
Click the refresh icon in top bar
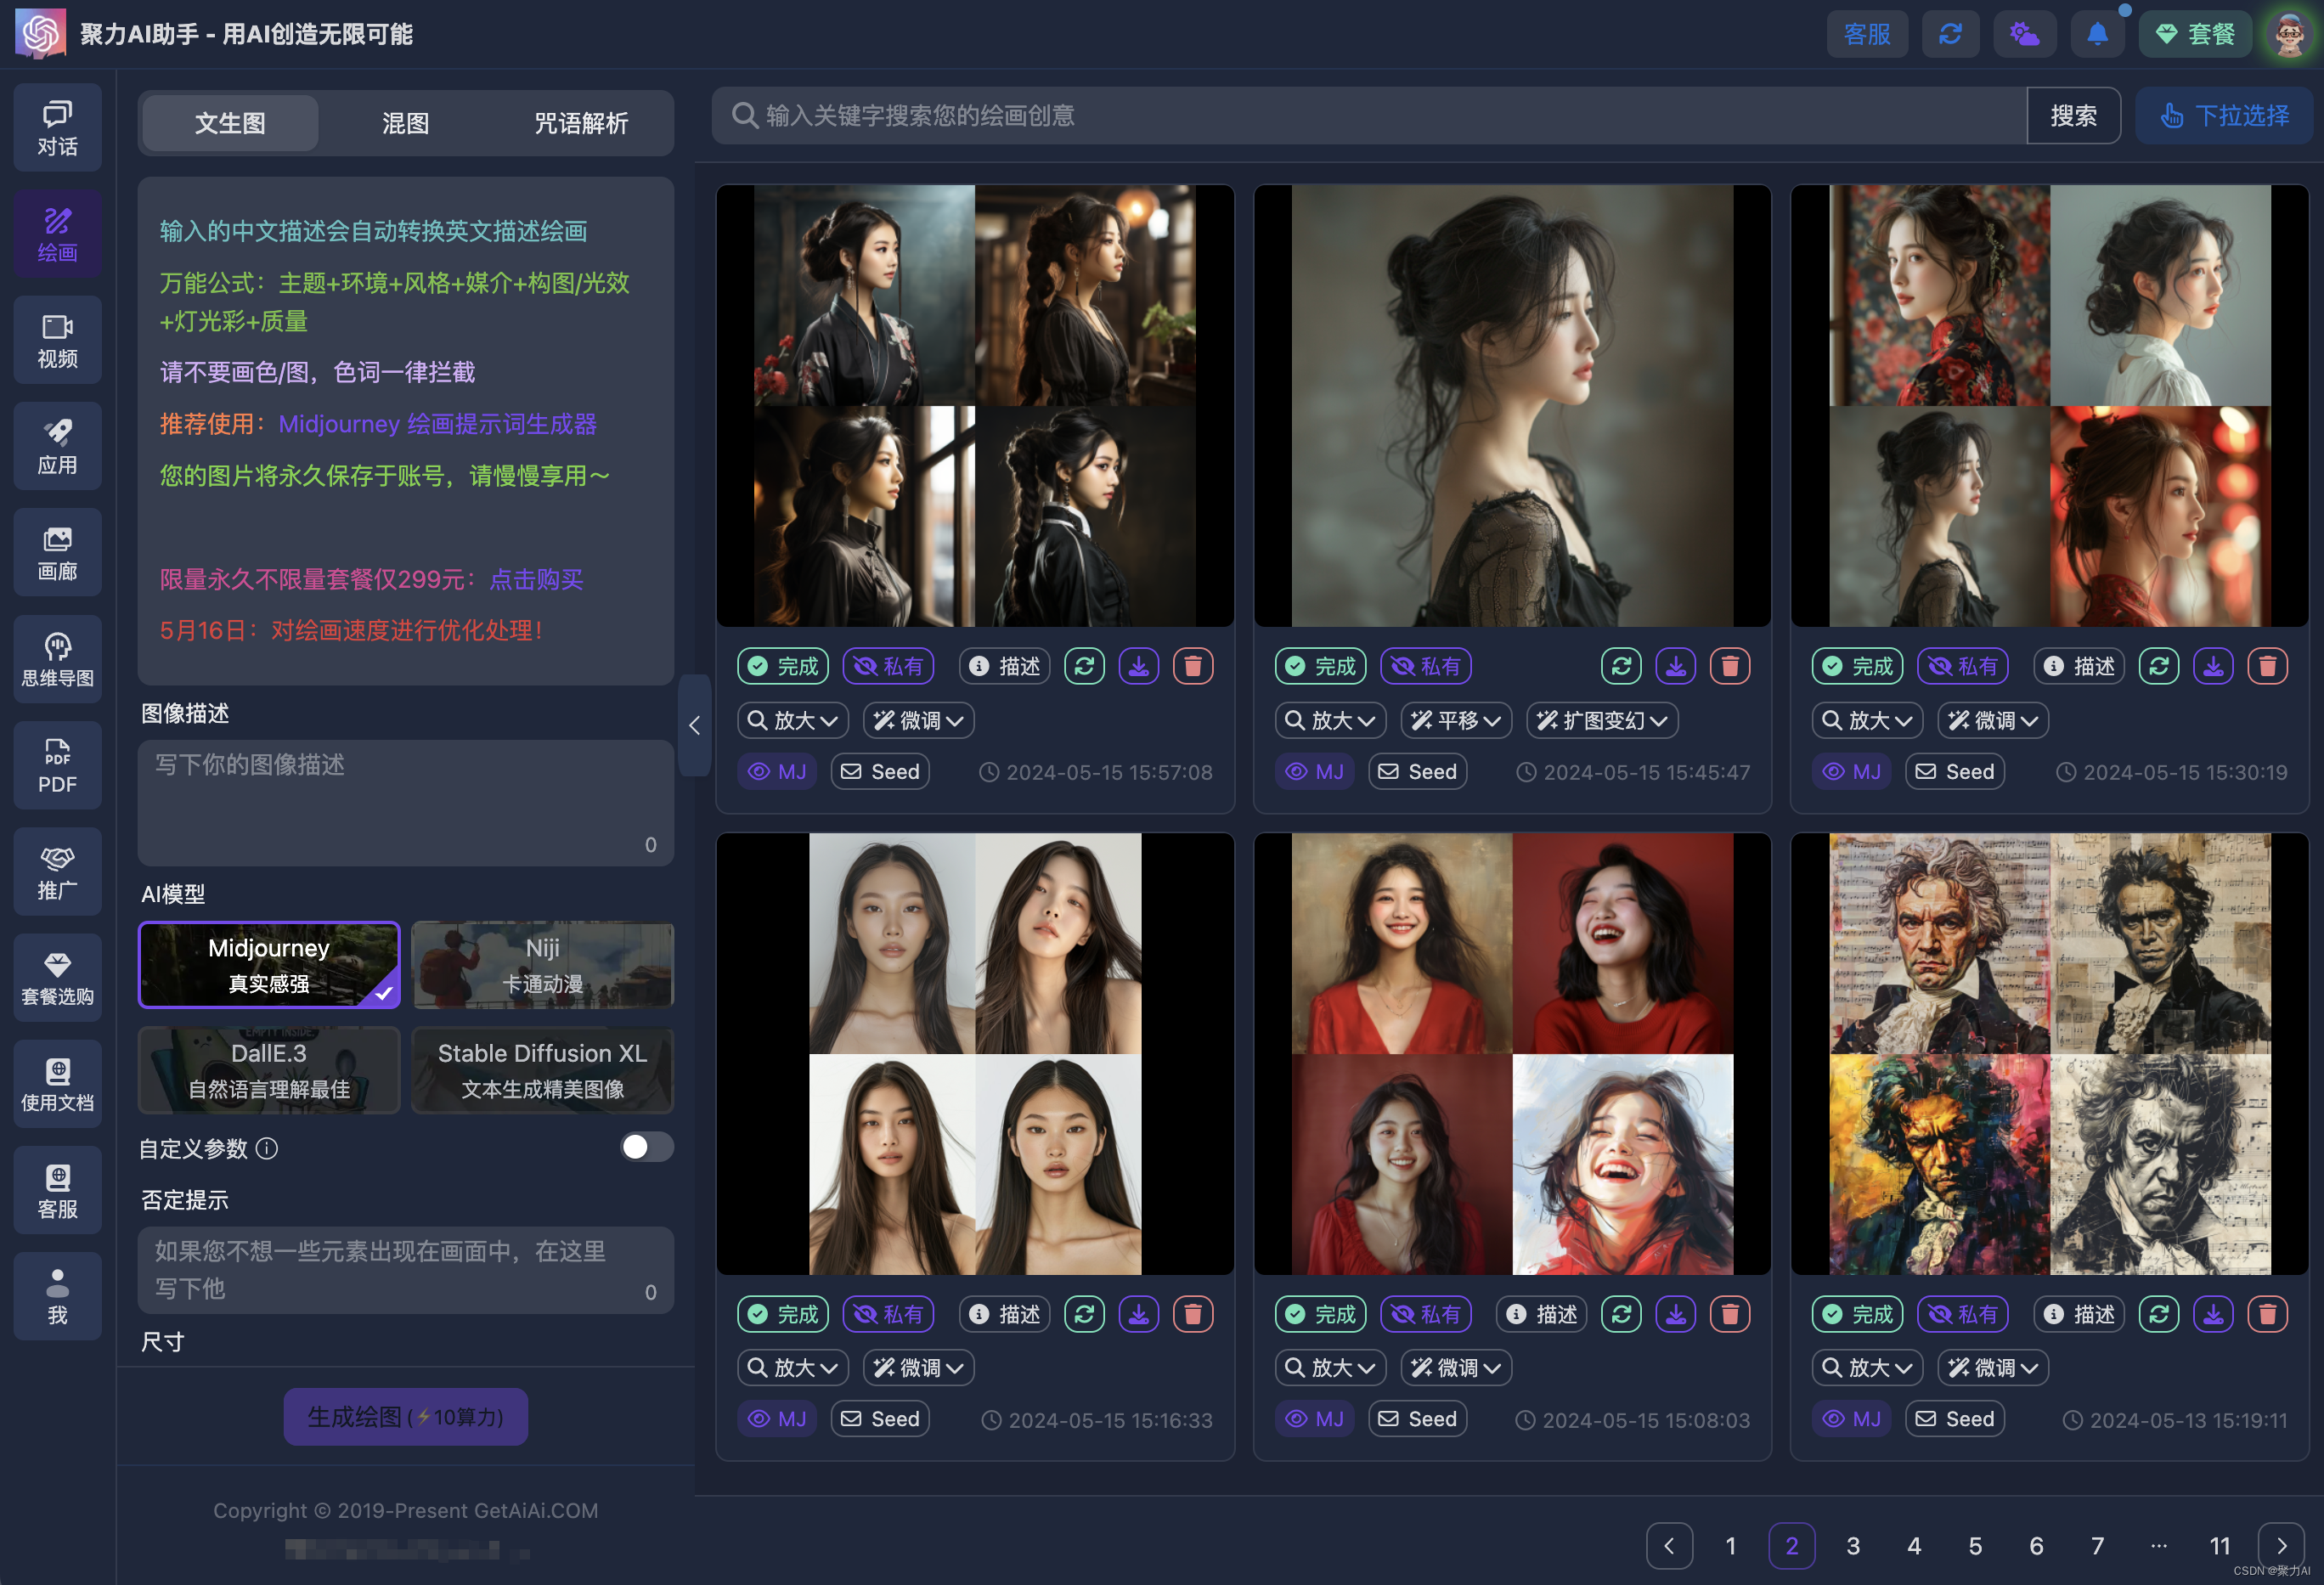pos(1950,34)
